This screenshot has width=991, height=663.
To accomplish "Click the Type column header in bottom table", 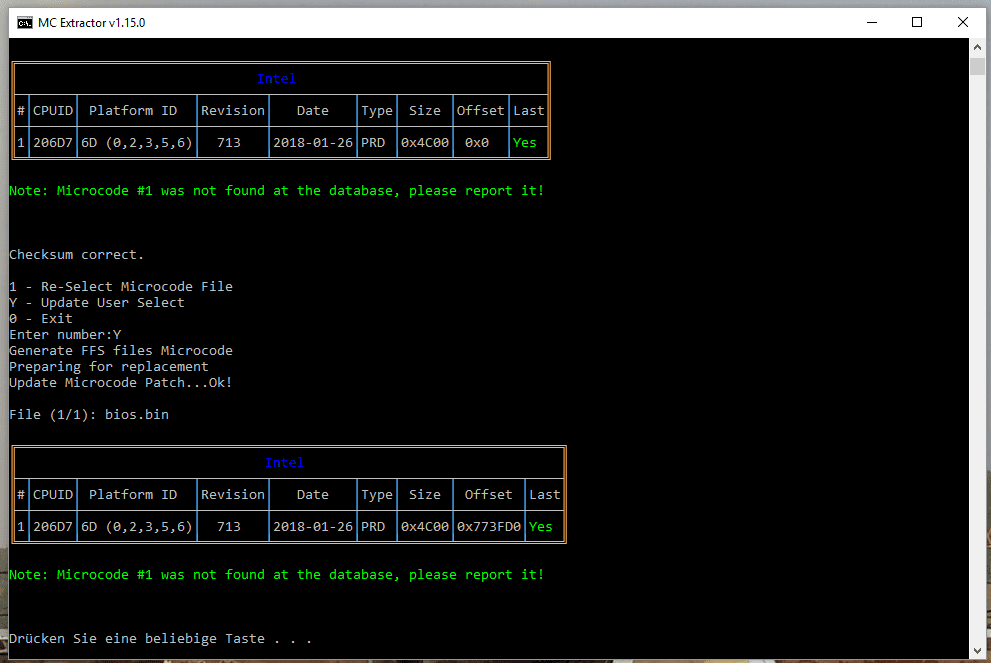I will pyautogui.click(x=377, y=495).
